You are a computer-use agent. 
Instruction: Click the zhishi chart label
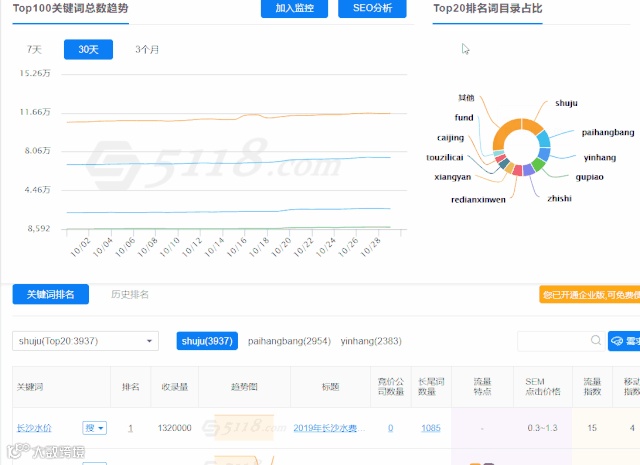pyautogui.click(x=559, y=198)
